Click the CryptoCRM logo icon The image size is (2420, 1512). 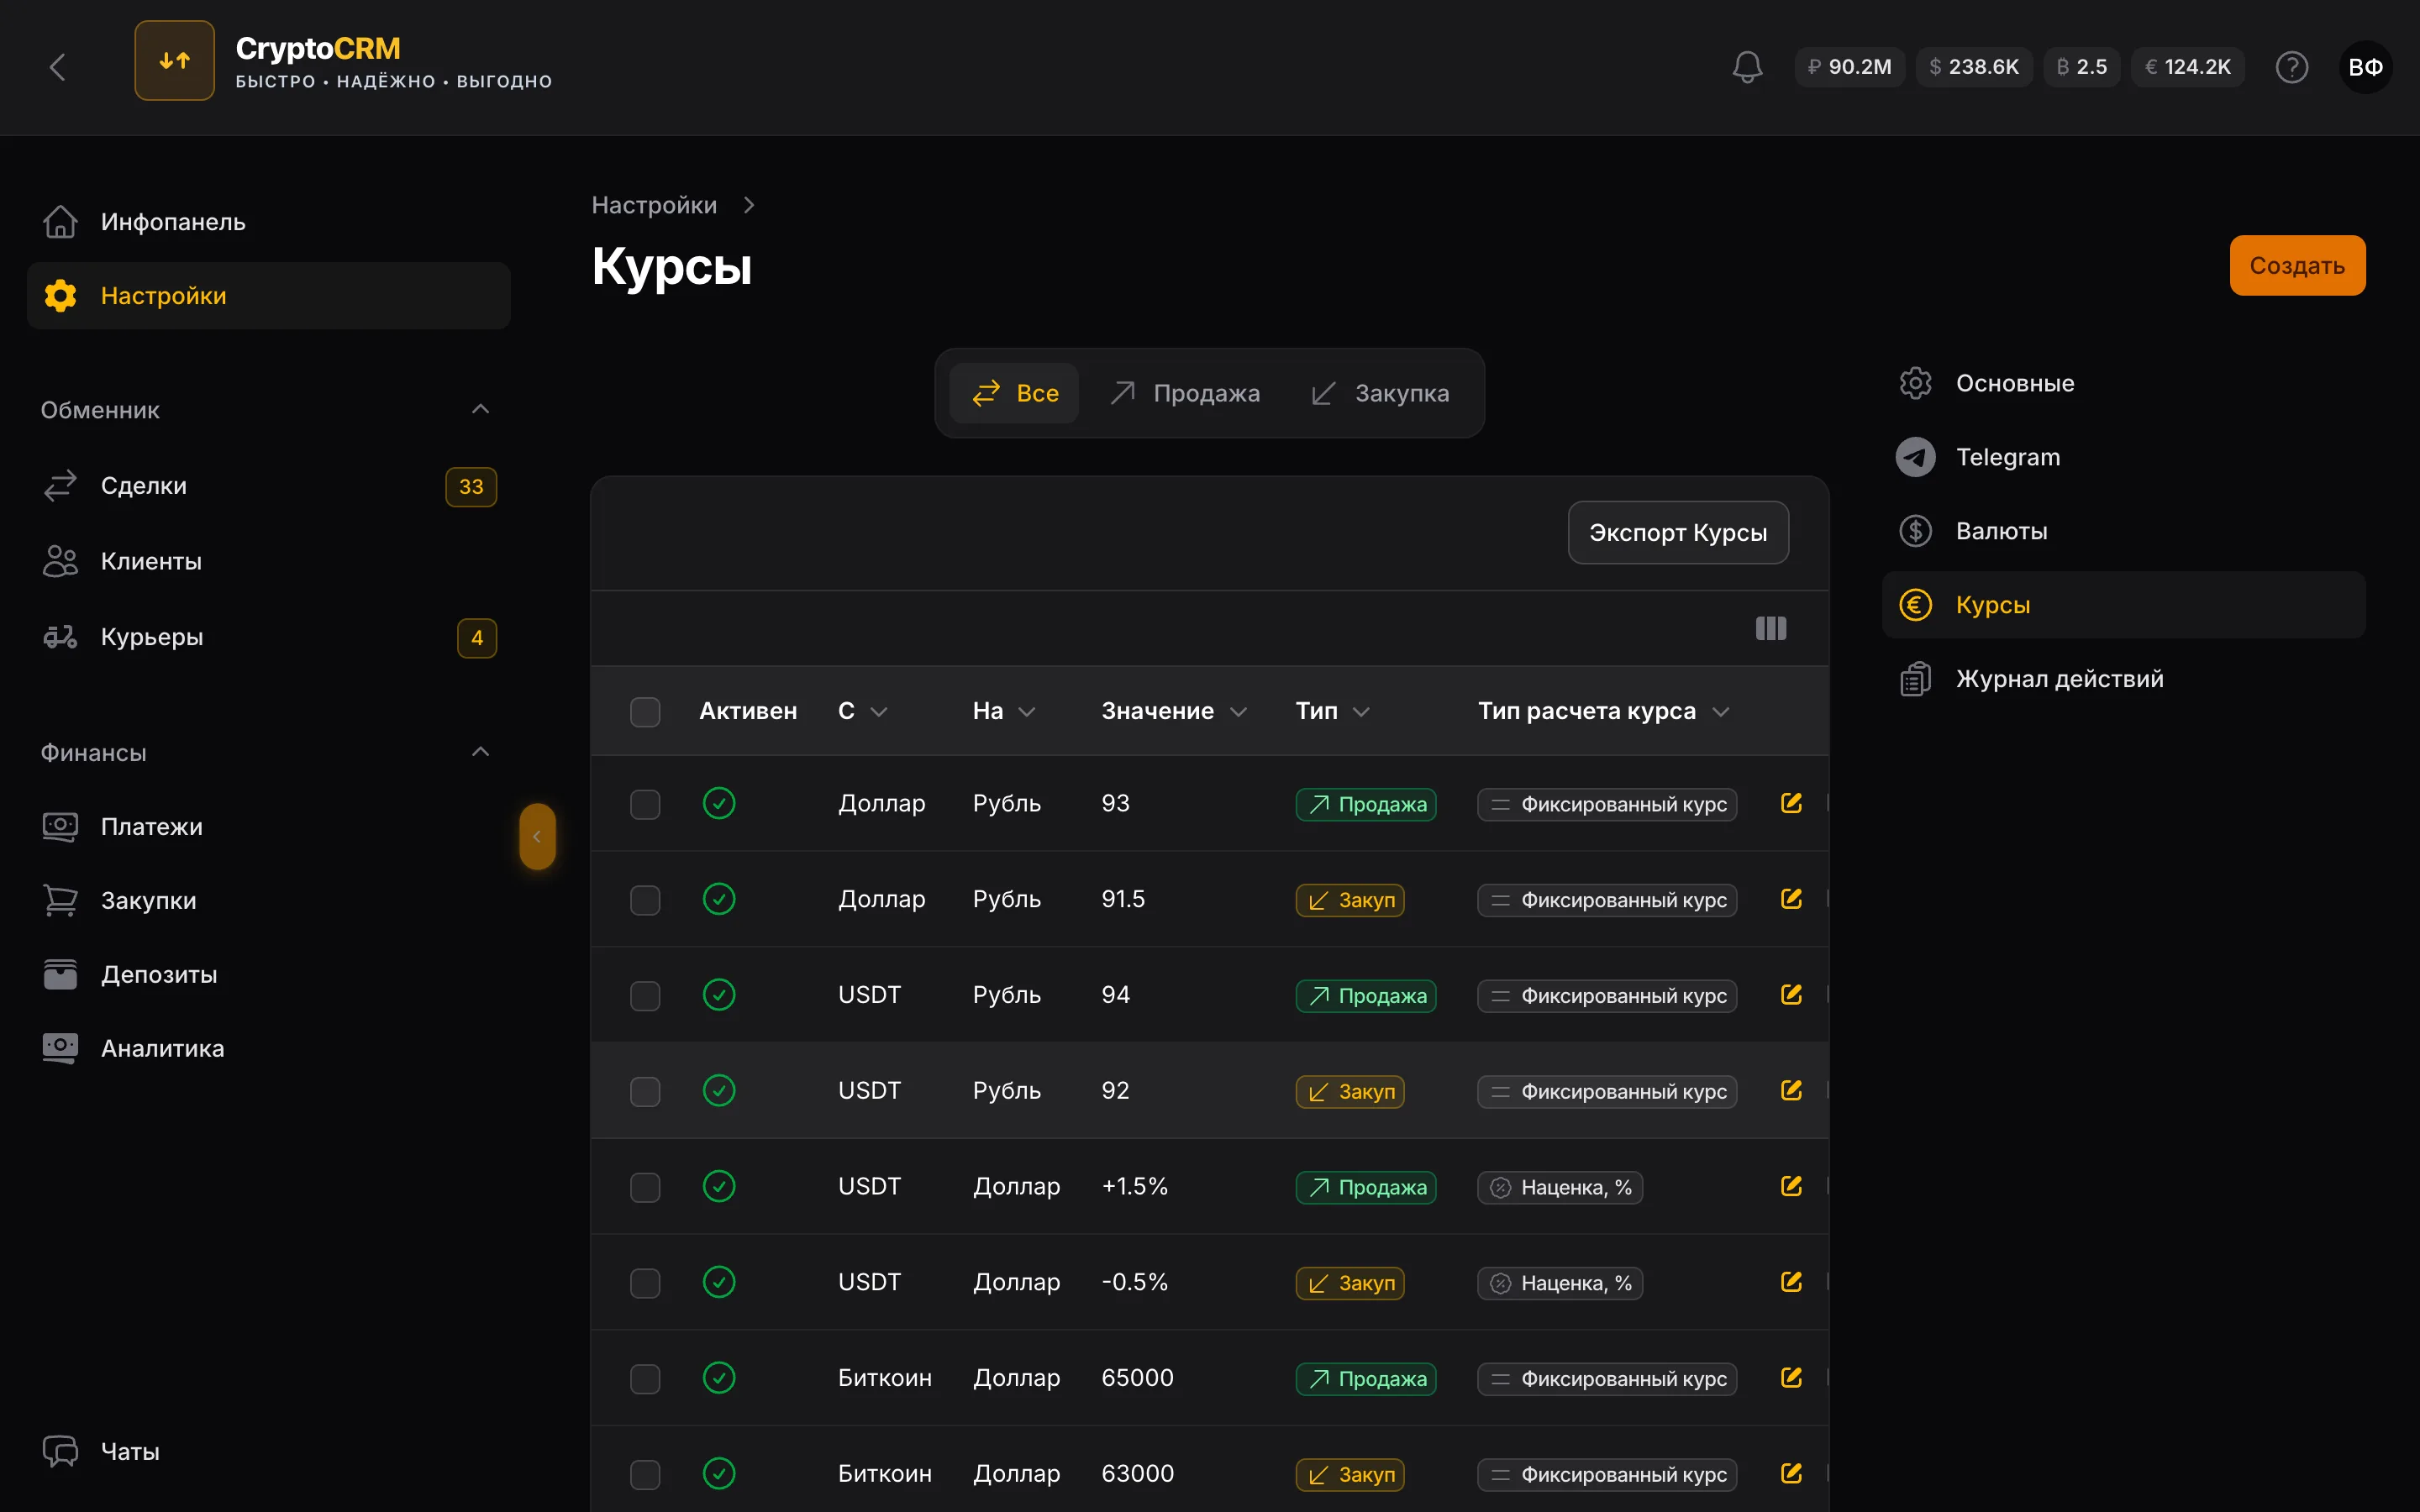click(175, 61)
